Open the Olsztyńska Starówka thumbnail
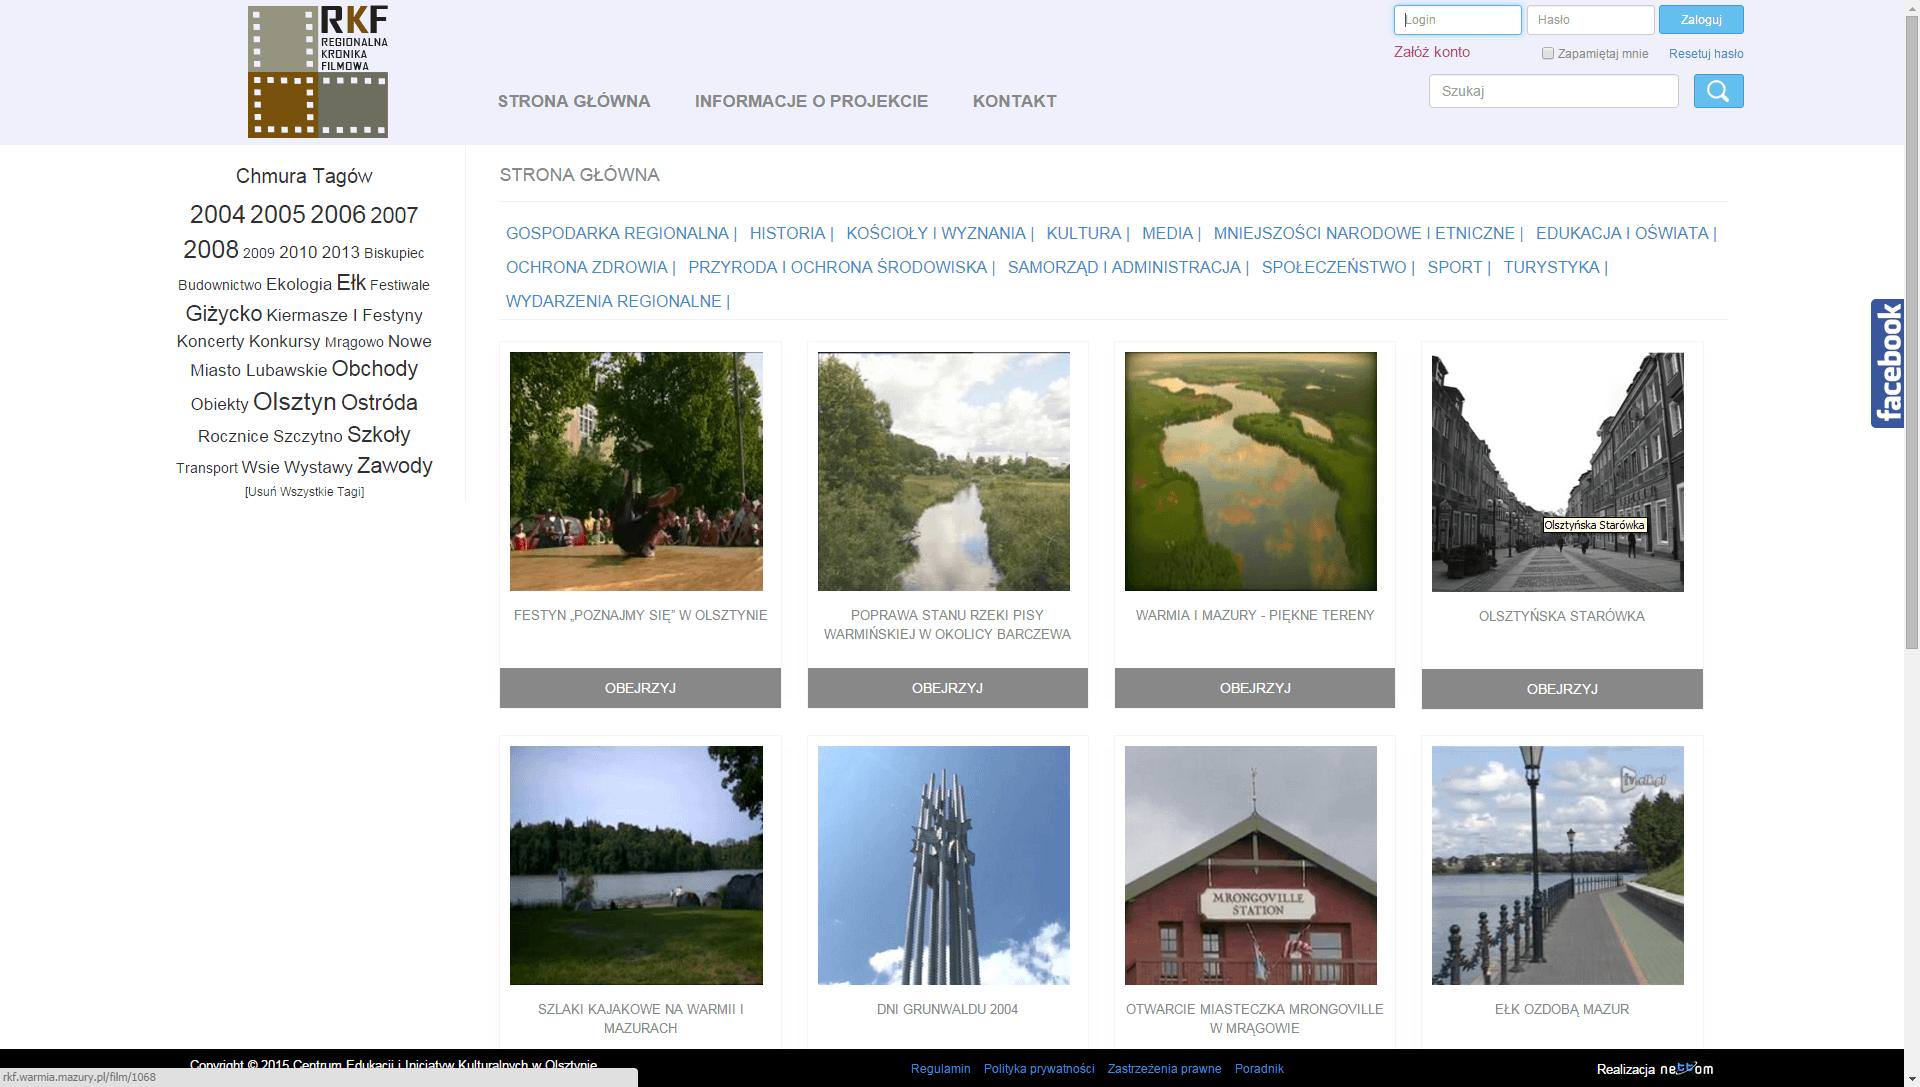Screen dimensions: 1920x1087 click(1557, 471)
